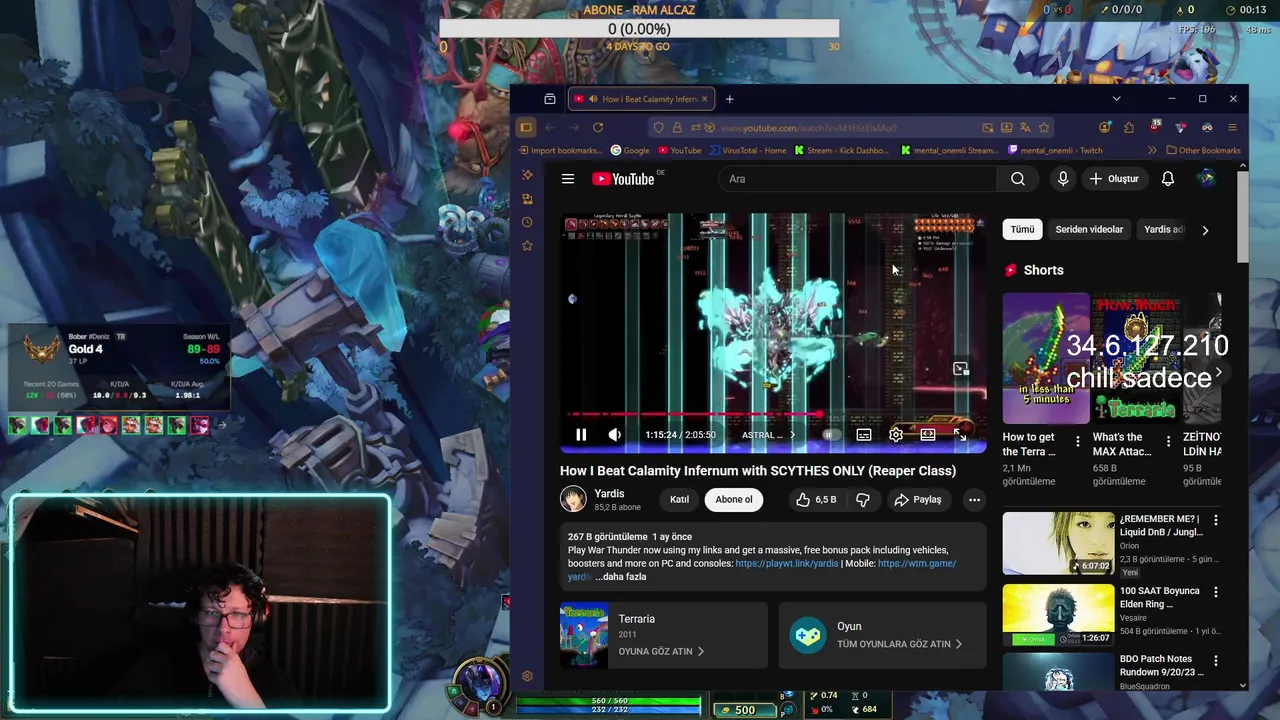Open the Yardis channel avatar

point(573,499)
